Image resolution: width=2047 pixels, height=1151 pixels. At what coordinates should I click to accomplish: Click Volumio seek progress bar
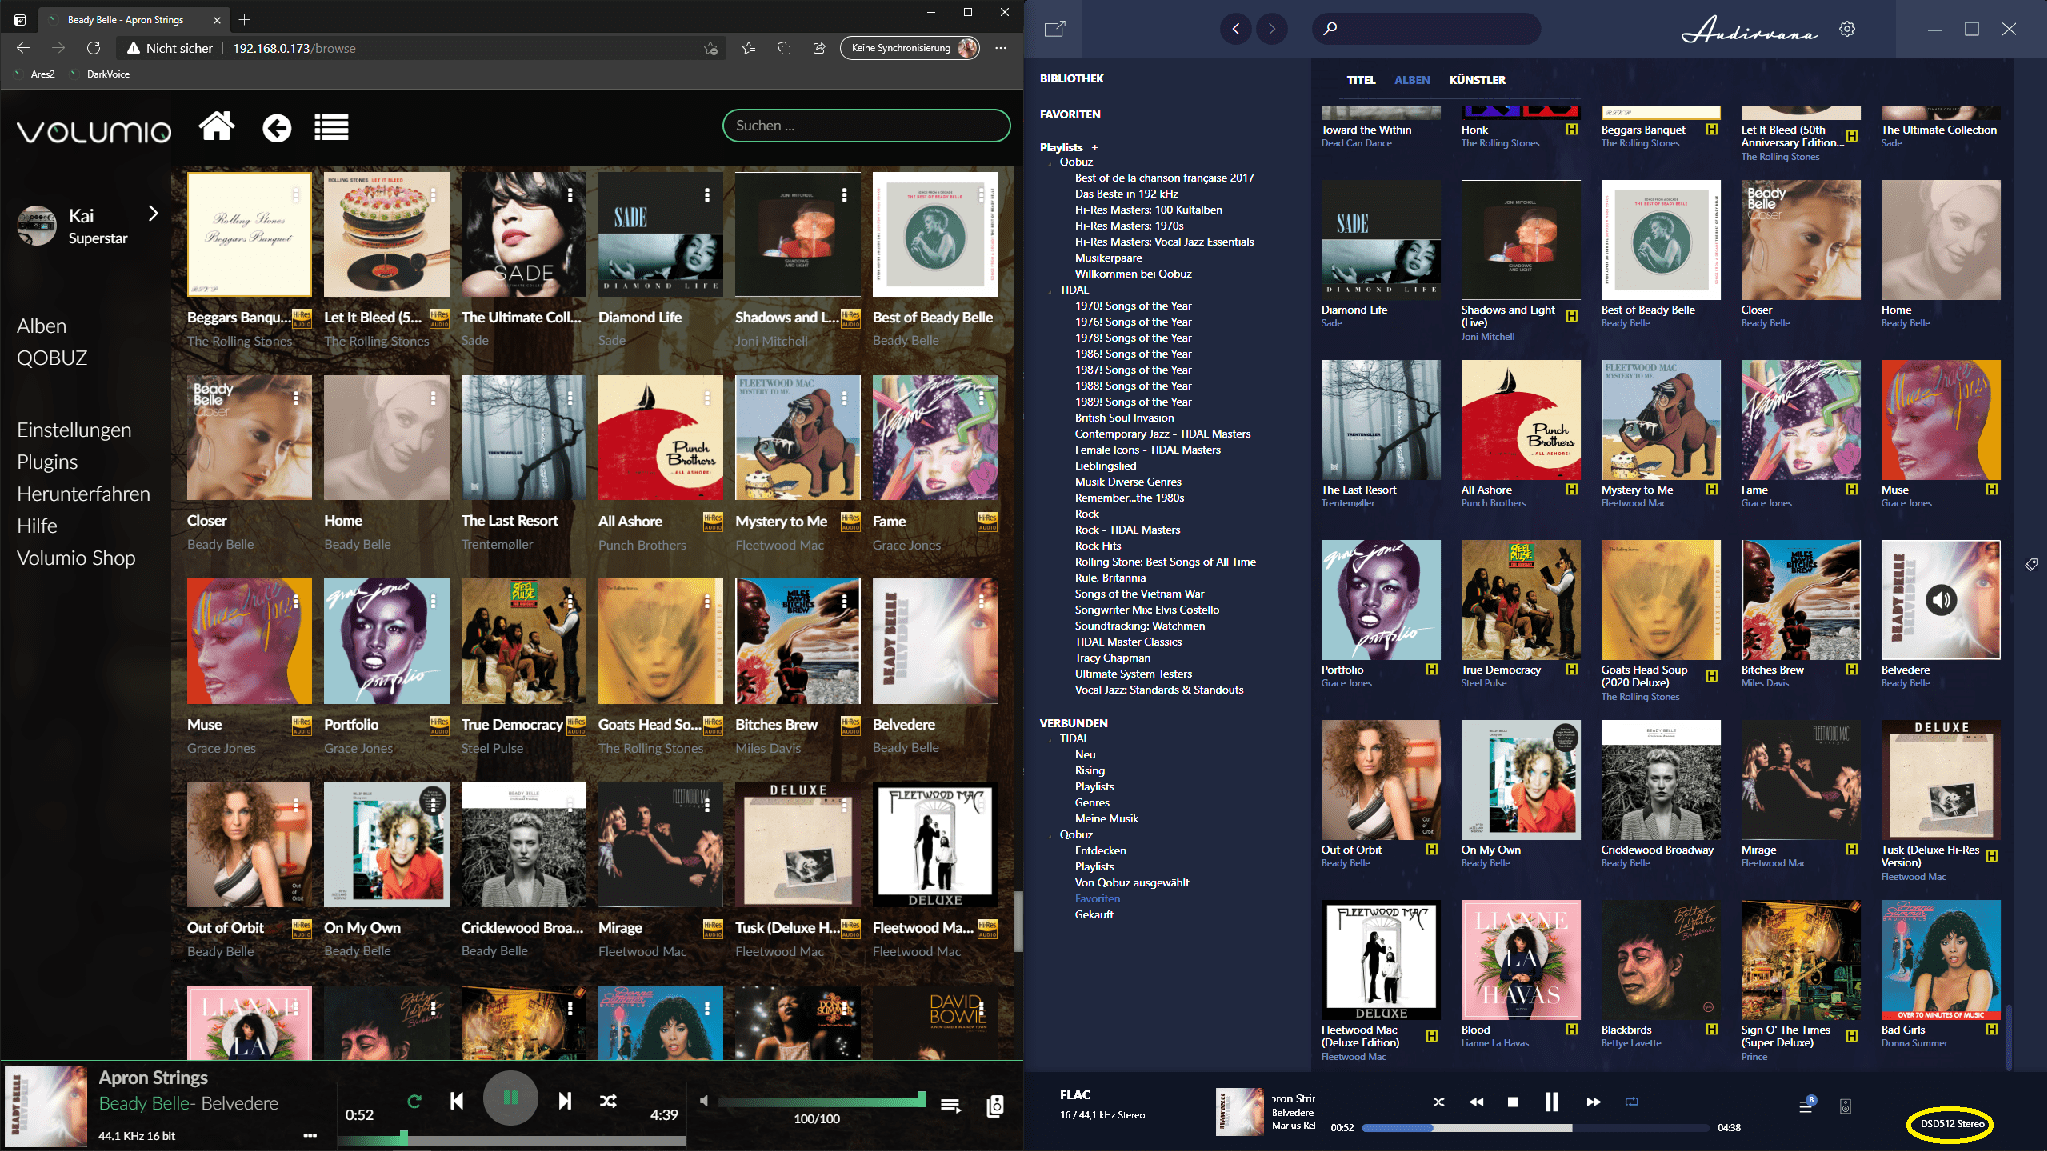511,1140
